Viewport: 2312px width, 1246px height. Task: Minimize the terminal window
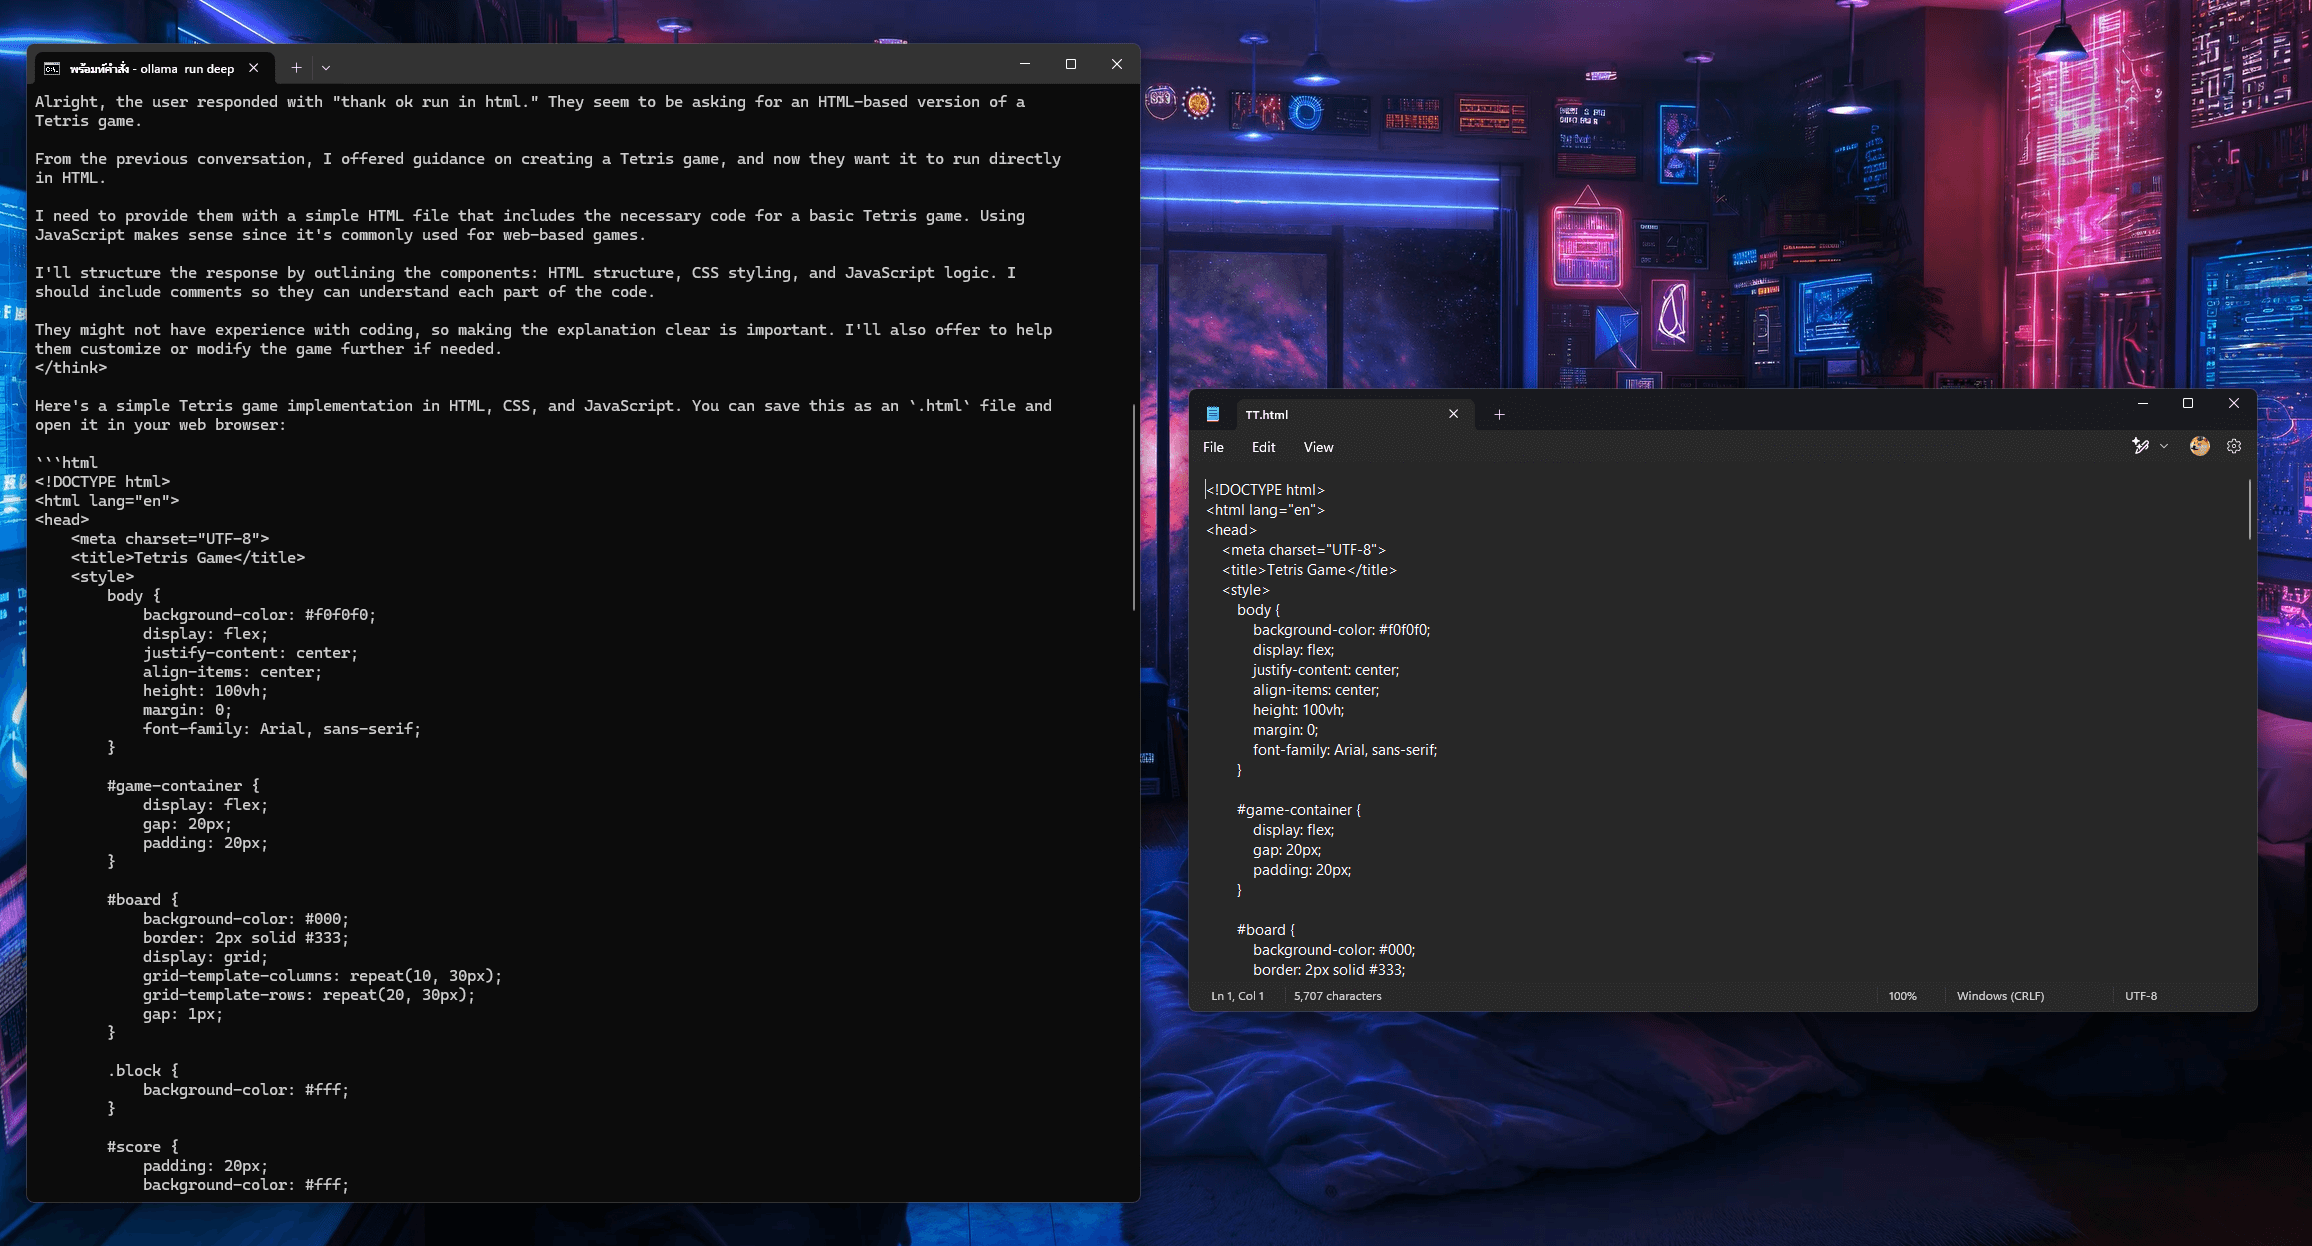1025,64
